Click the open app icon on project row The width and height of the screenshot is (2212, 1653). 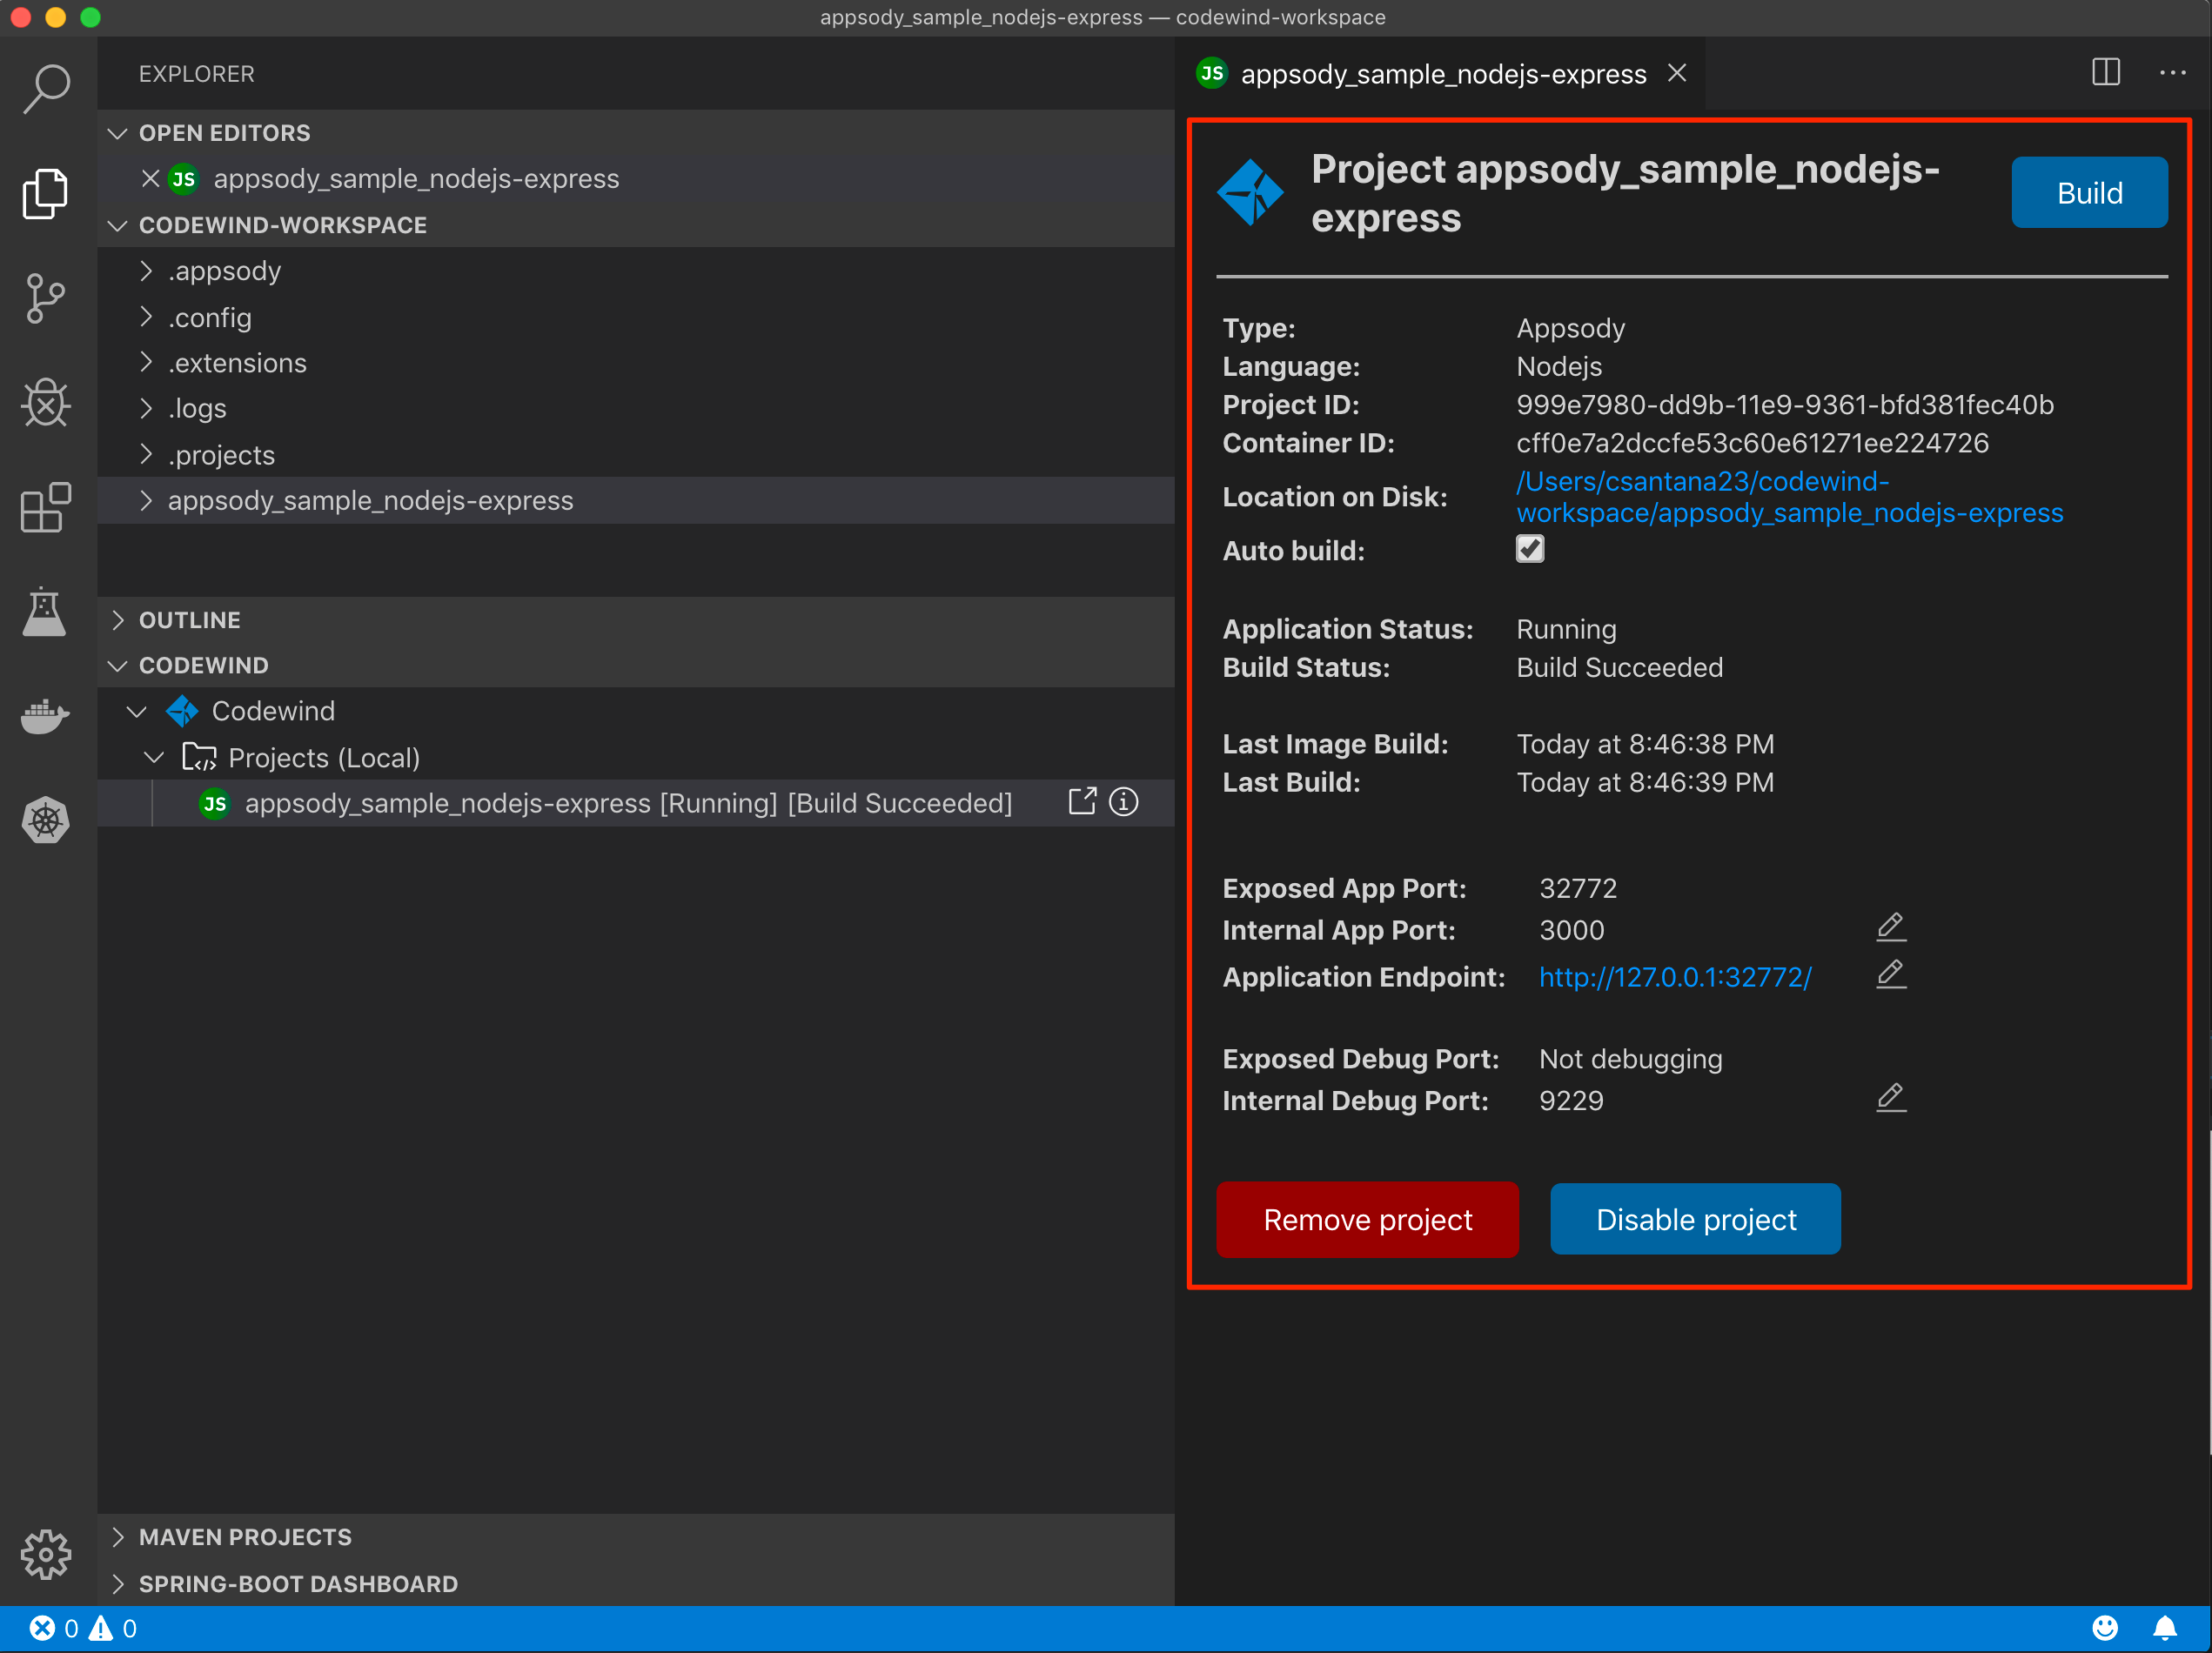[1082, 802]
